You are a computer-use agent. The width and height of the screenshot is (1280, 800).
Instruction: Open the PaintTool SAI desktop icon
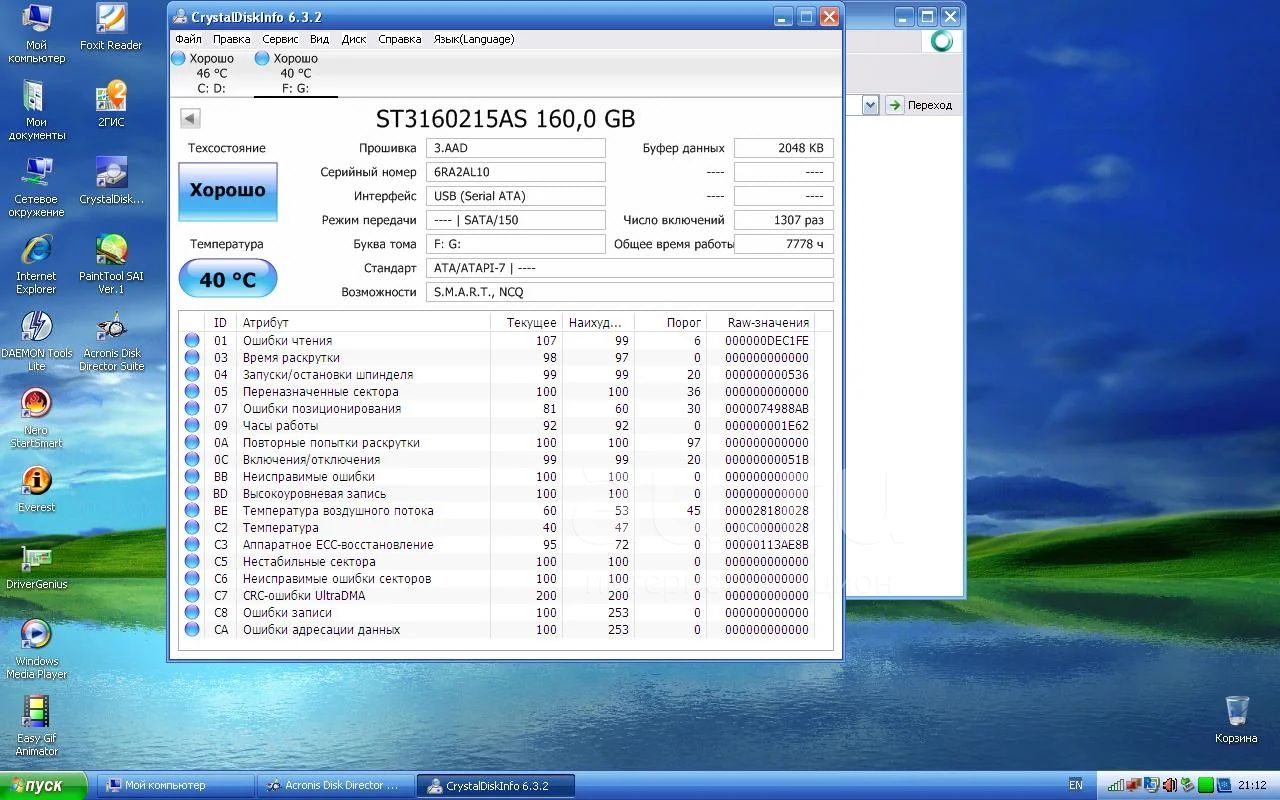coord(111,264)
